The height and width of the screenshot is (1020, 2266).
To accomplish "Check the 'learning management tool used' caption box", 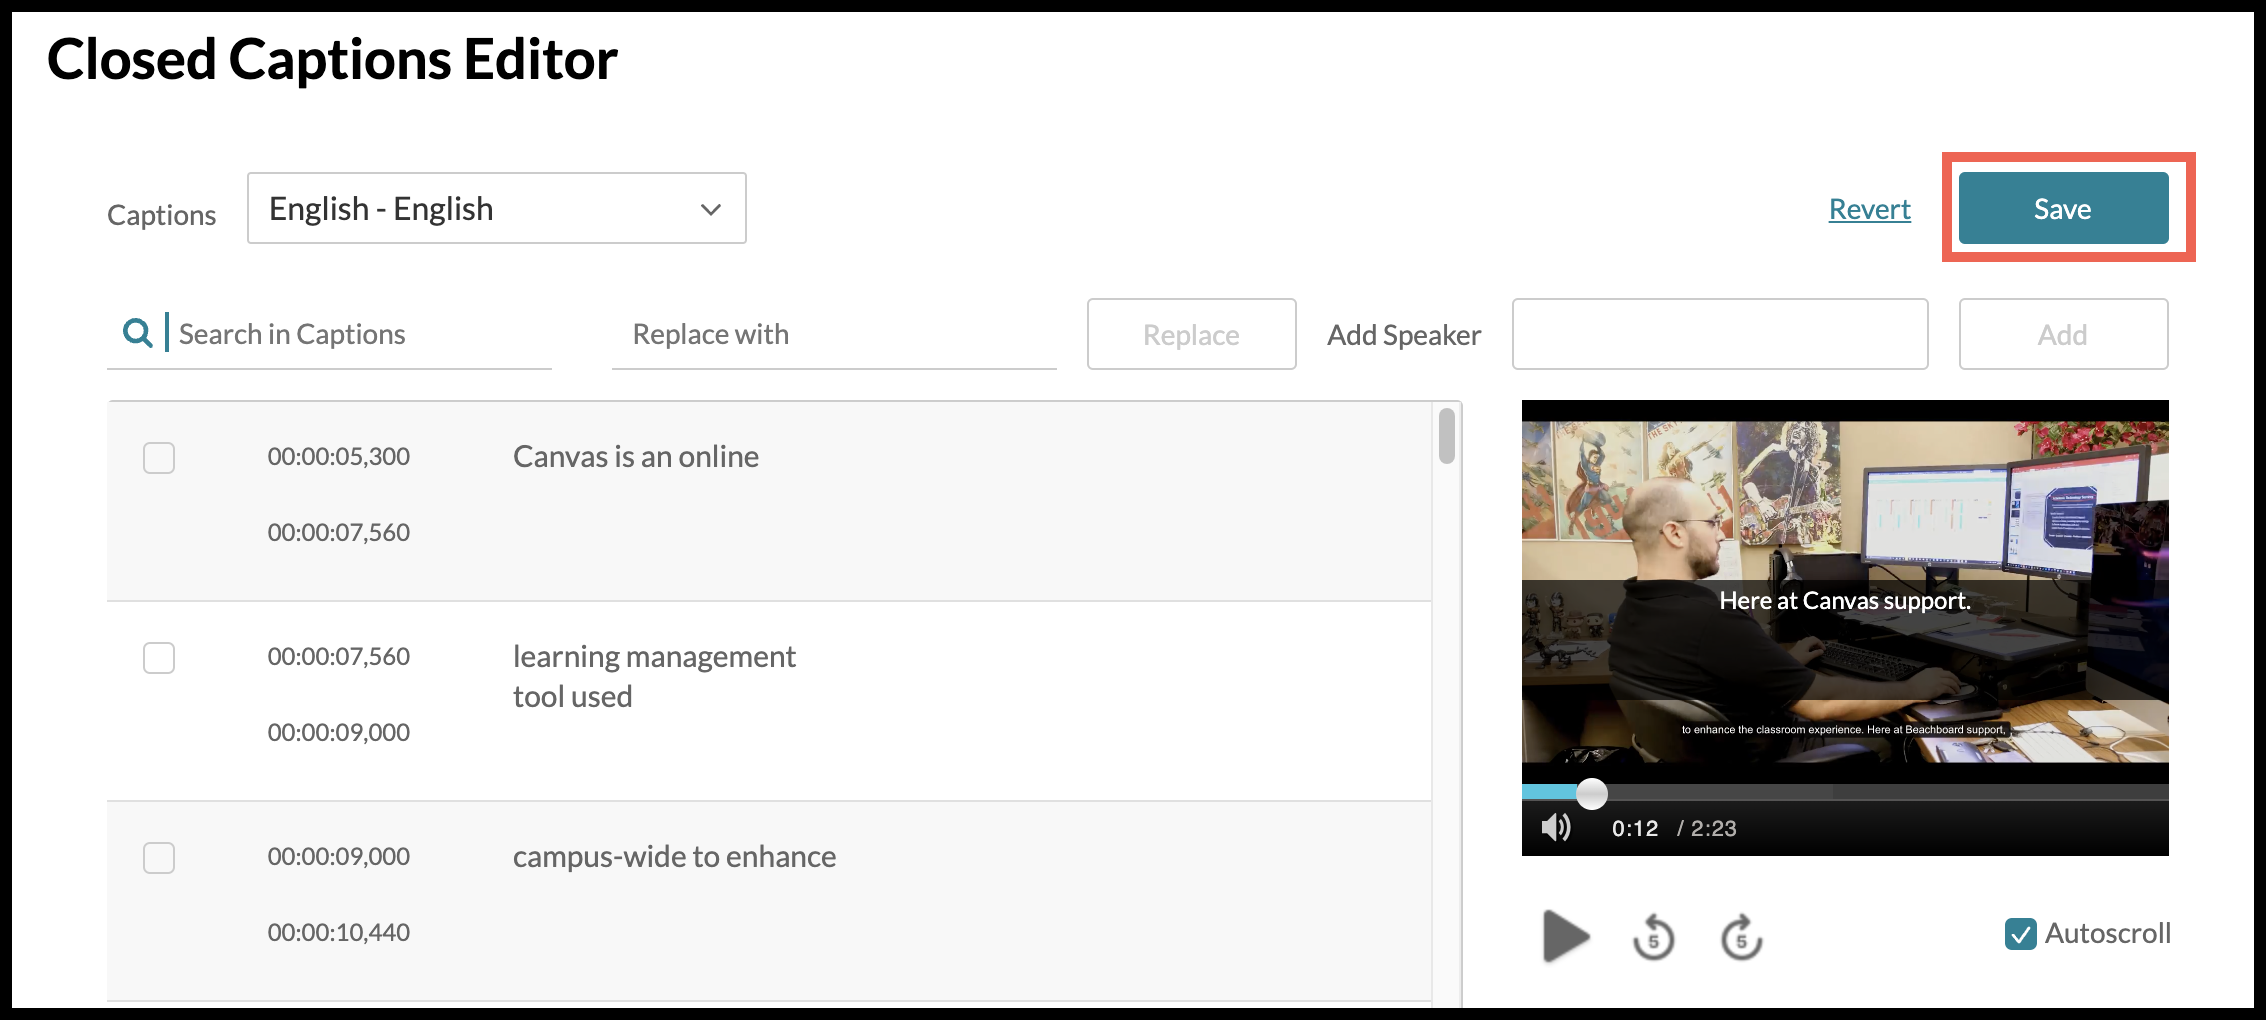I will click(x=159, y=658).
